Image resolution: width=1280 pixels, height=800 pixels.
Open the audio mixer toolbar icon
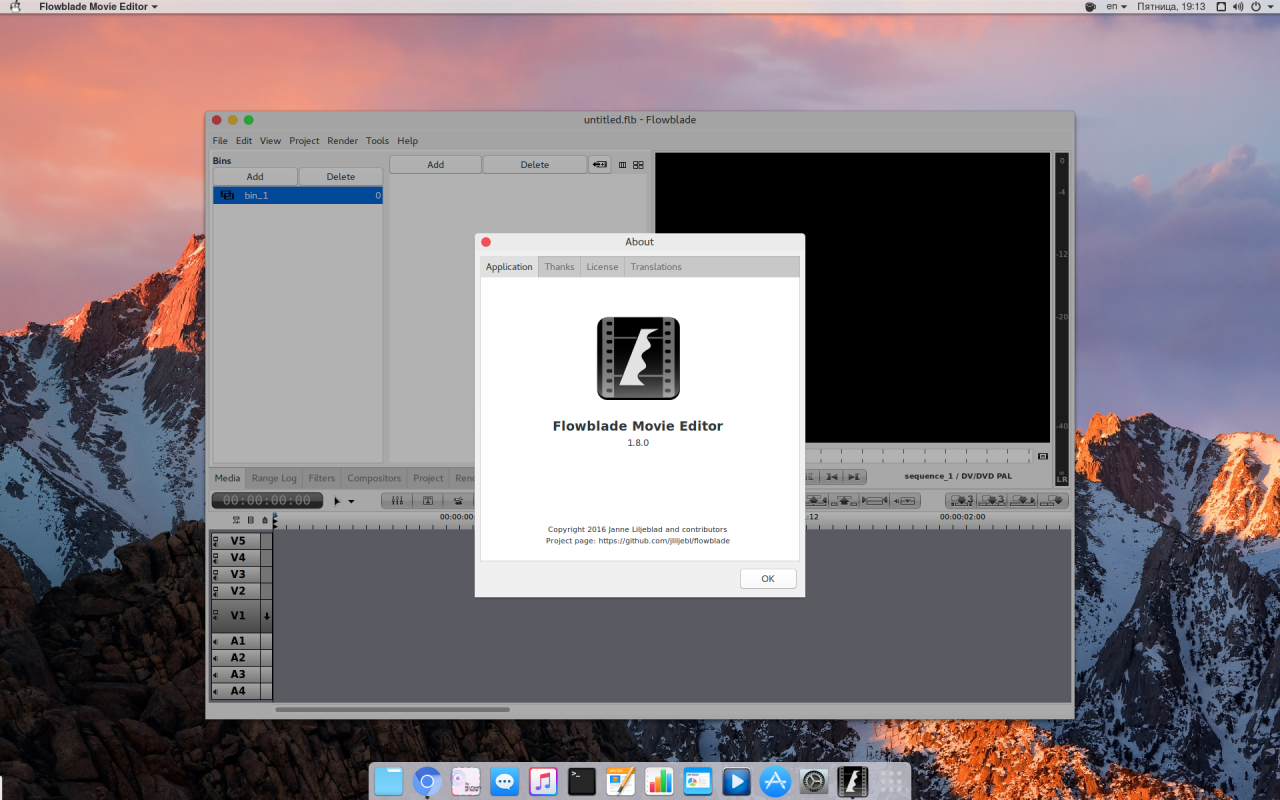pos(397,501)
